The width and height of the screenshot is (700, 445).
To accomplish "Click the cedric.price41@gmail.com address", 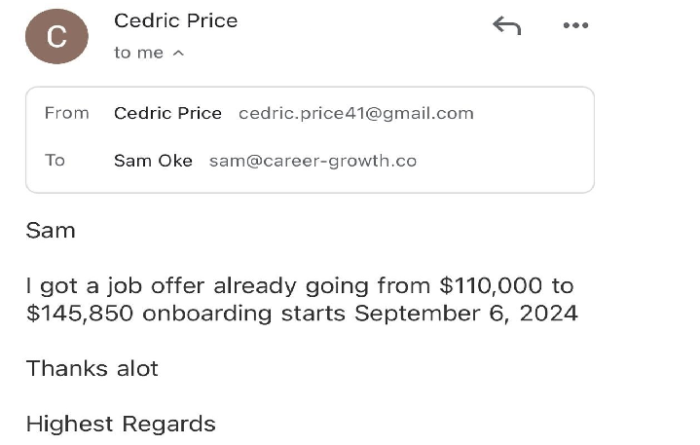I will [x=355, y=113].
